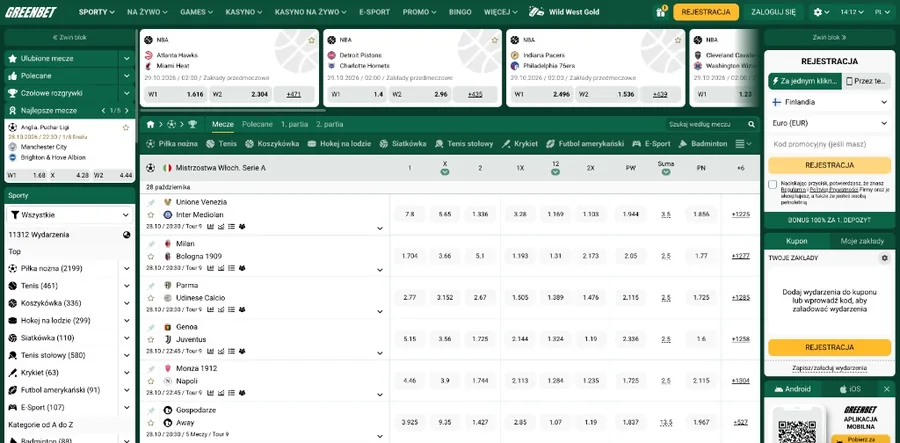Viewport: 900px width, 443px height.
Task: Close the mobile app promo panel
Action: tap(887, 389)
